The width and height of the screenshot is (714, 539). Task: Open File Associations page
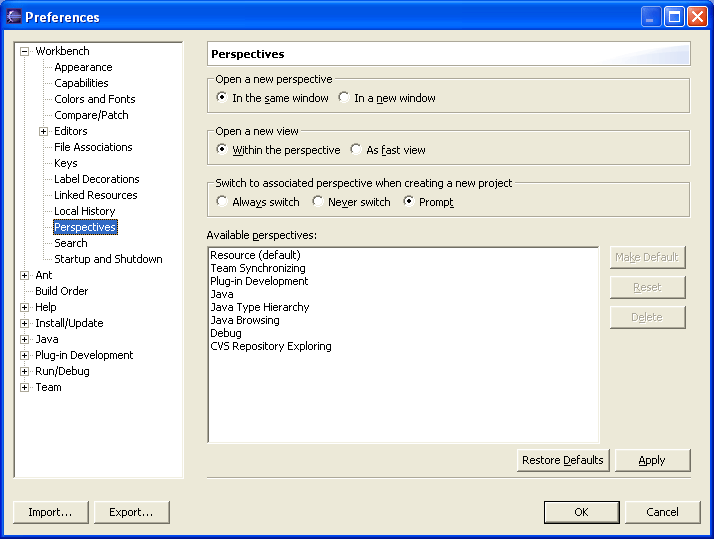click(93, 147)
